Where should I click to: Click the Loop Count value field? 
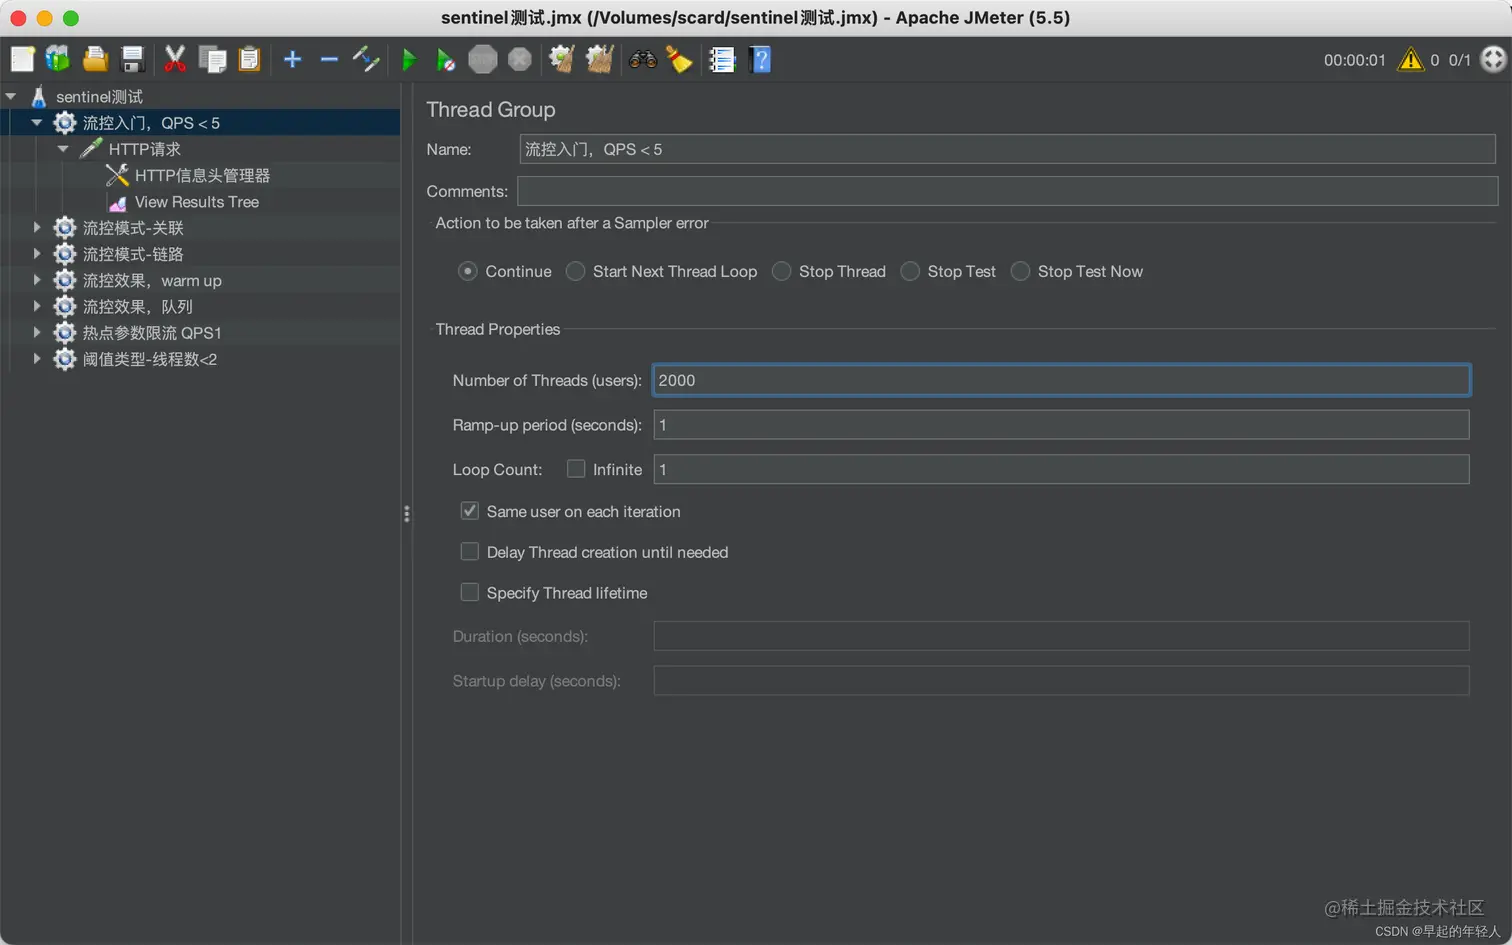[x=1061, y=469]
